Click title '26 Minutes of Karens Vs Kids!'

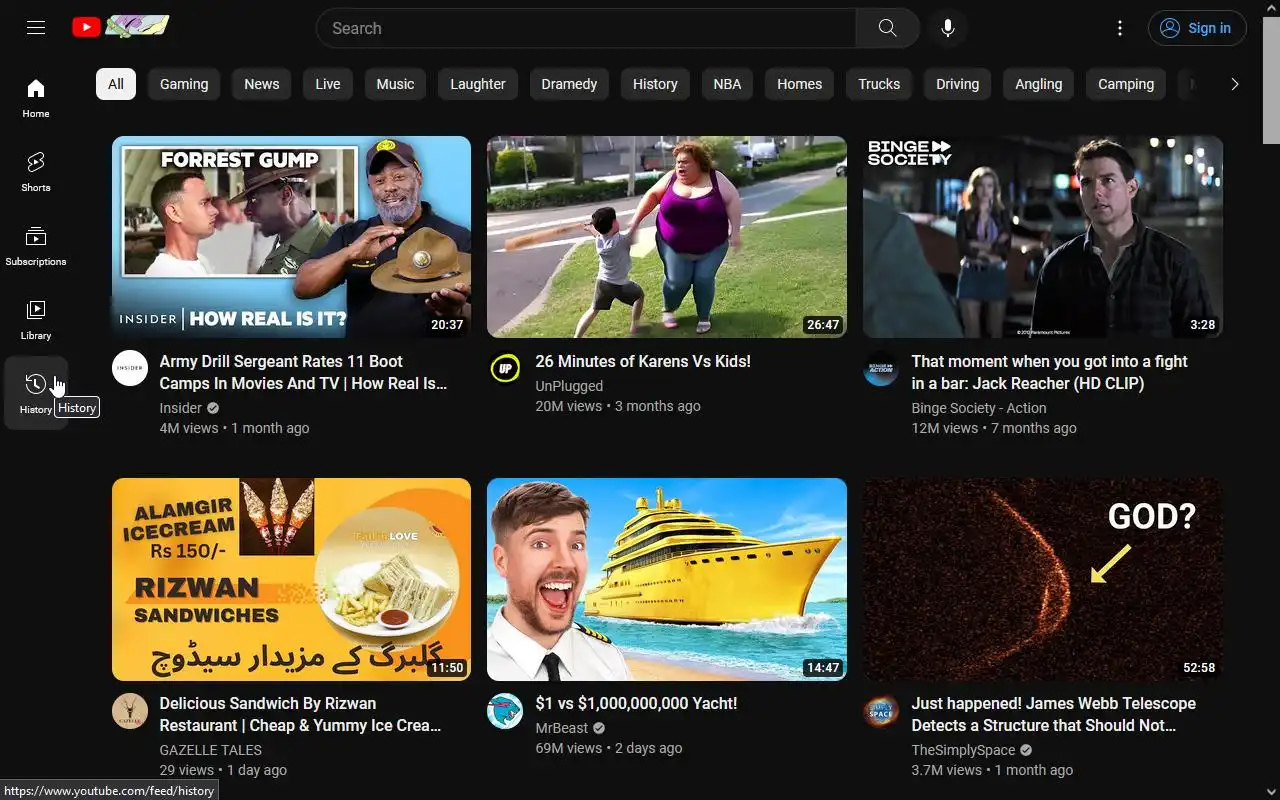point(643,361)
